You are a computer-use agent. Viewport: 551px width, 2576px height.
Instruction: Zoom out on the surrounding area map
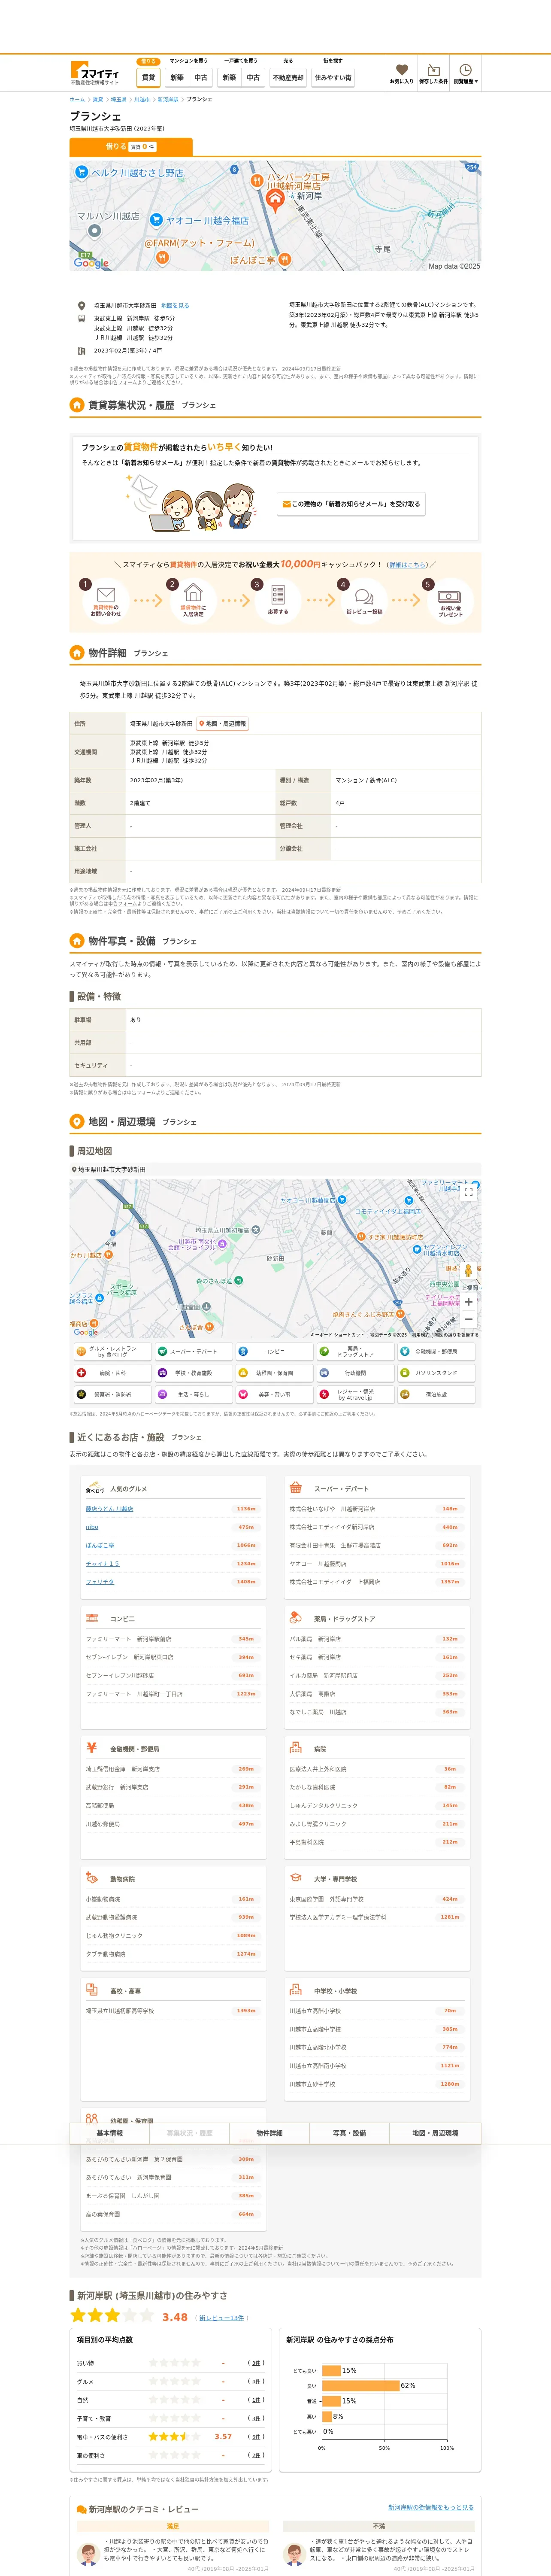[x=468, y=1319]
